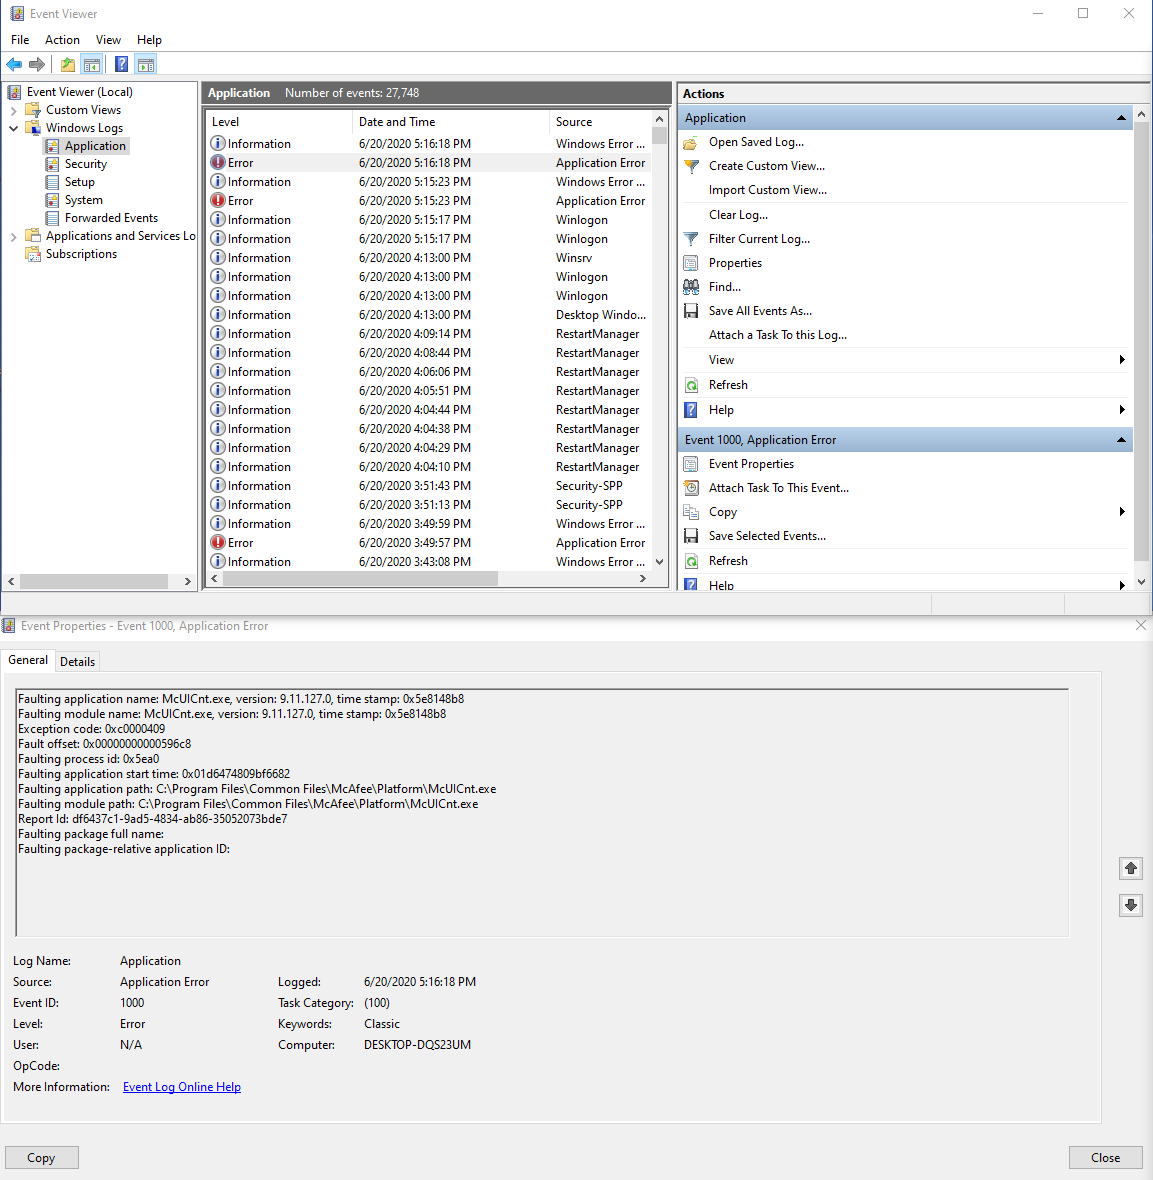Screen dimensions: 1153x1180
Task: Click the Event Properties icon
Action: pyautogui.click(x=691, y=464)
